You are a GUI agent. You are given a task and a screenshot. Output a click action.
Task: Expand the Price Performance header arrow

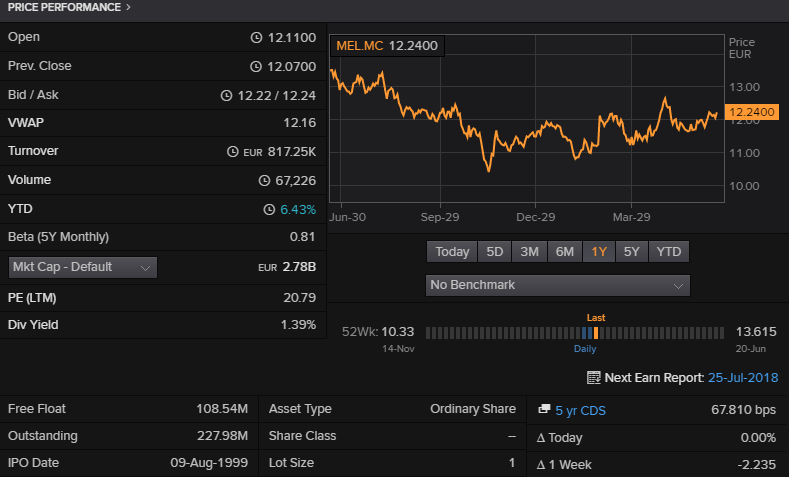click(x=128, y=8)
